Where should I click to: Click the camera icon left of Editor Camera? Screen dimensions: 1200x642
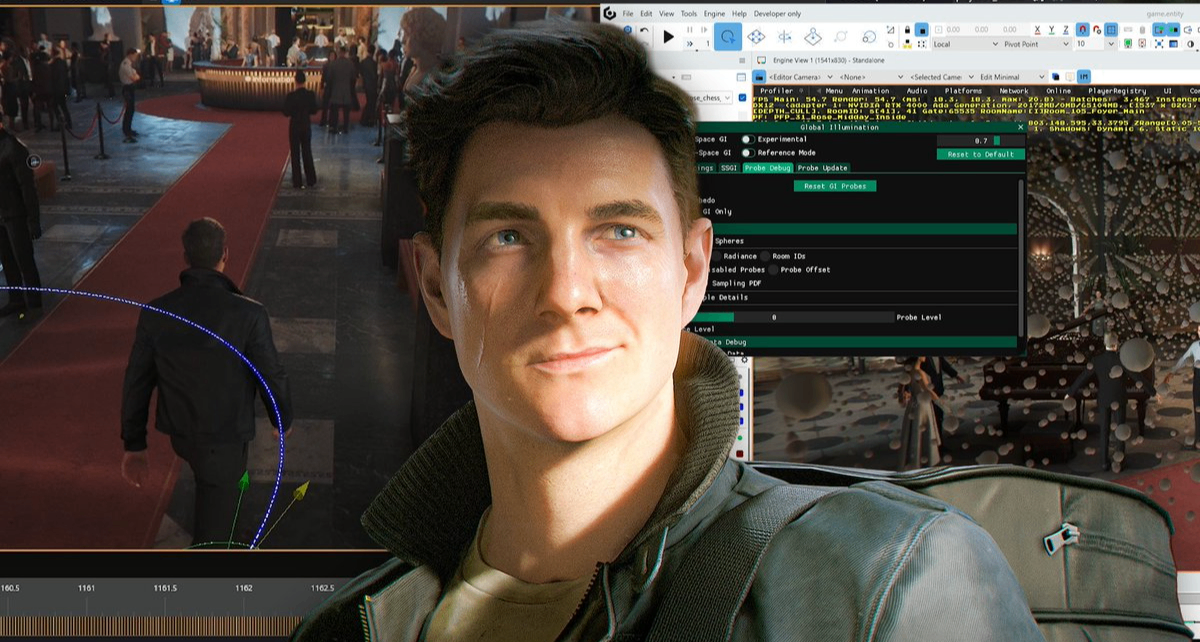(759, 77)
